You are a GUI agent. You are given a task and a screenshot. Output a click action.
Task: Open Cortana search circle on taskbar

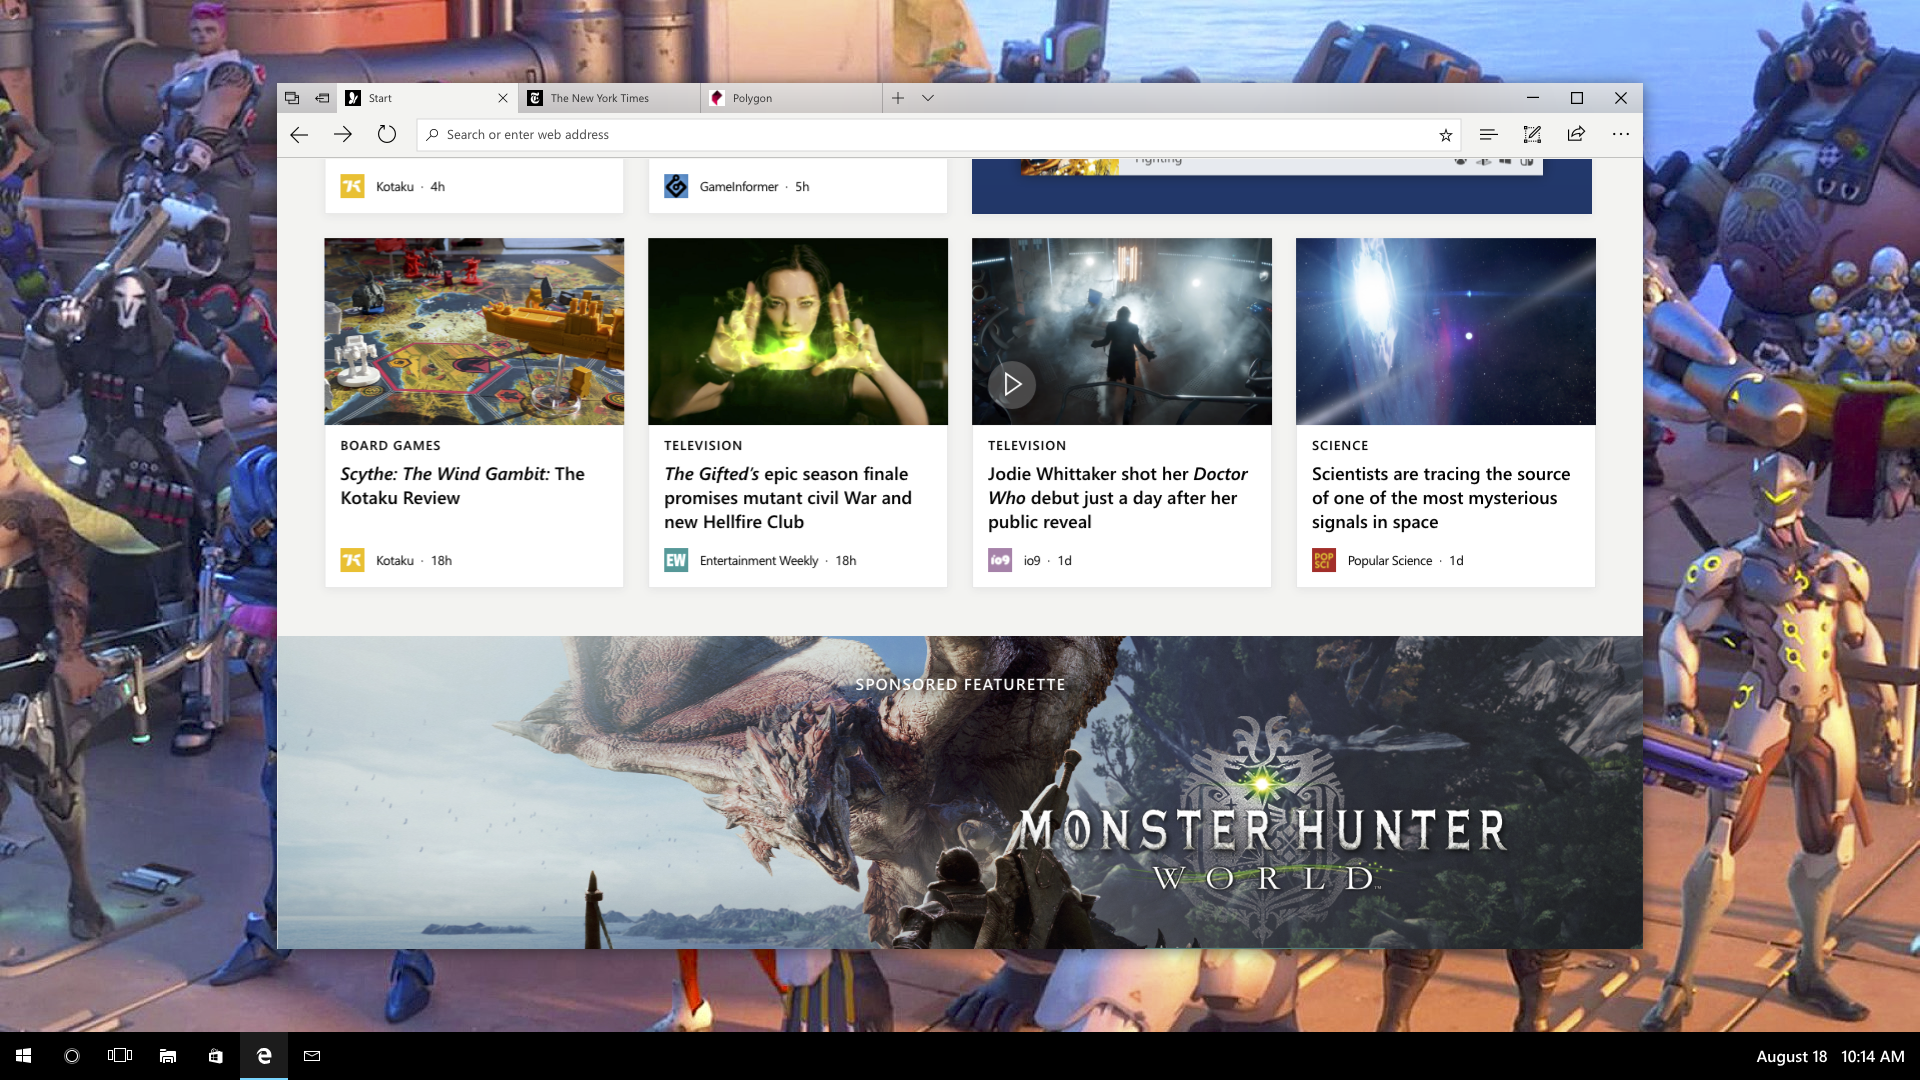tap(72, 1056)
